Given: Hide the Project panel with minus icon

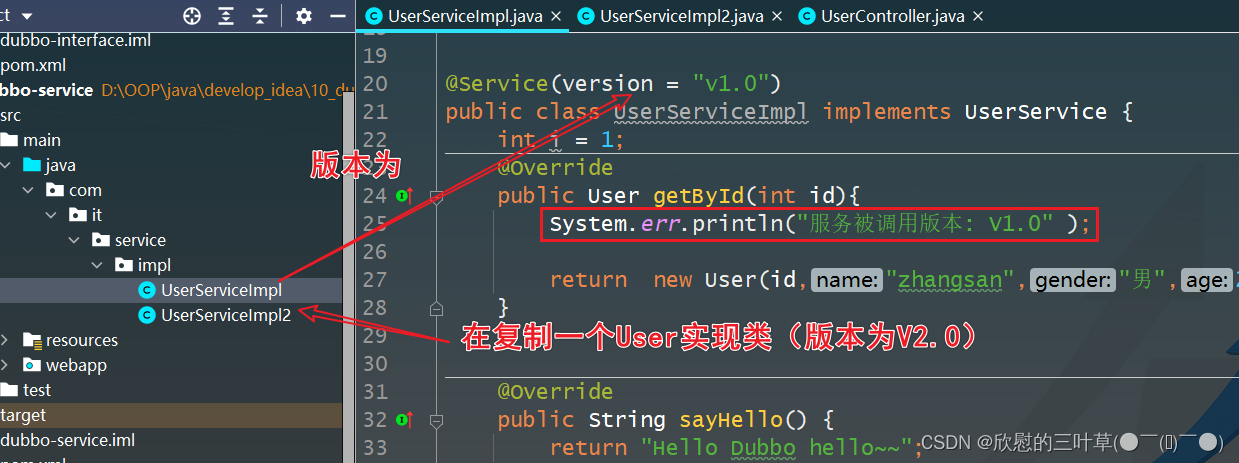Looking at the screenshot, I should (338, 16).
